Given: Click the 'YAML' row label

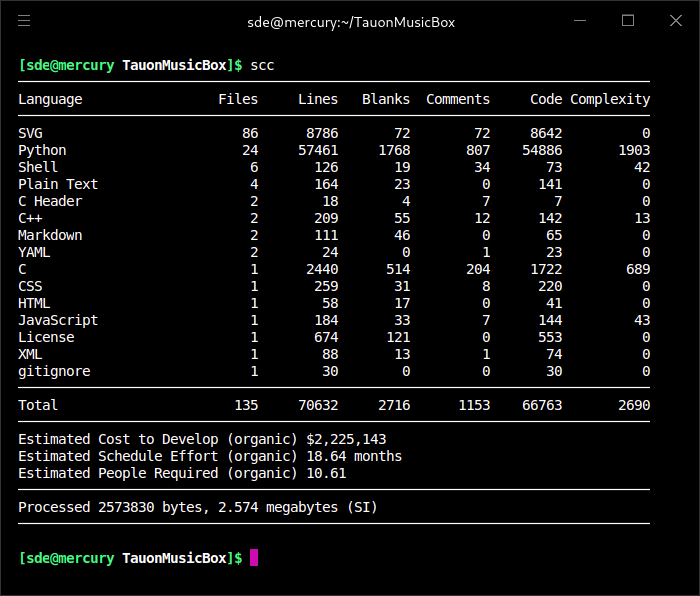Looking at the screenshot, I should (34, 252).
